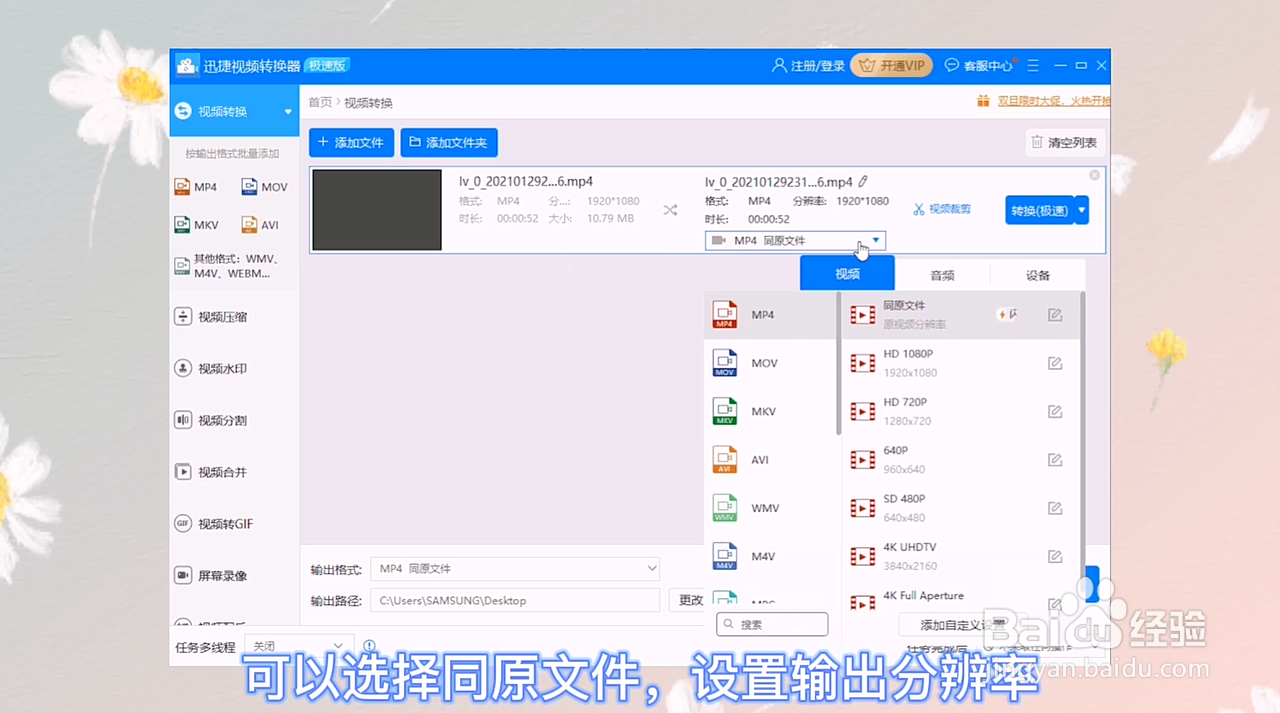This screenshot has height=713, width=1280.
Task: Click the 首页 breadcrumb link
Action: [320, 102]
